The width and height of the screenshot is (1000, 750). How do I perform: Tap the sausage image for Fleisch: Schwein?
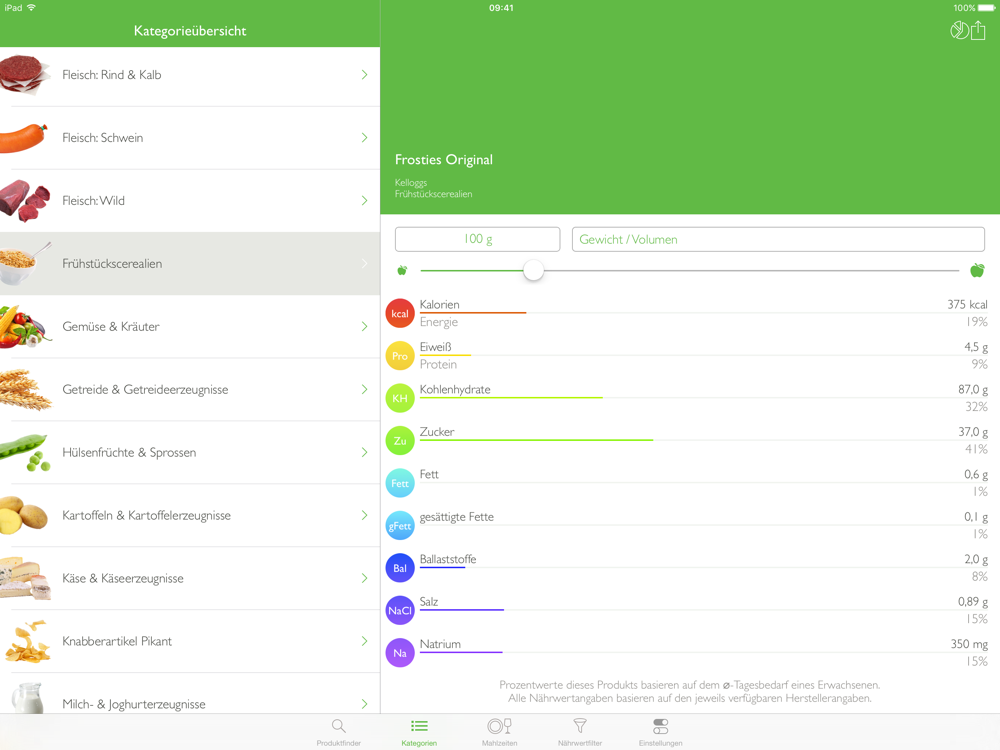point(24,138)
